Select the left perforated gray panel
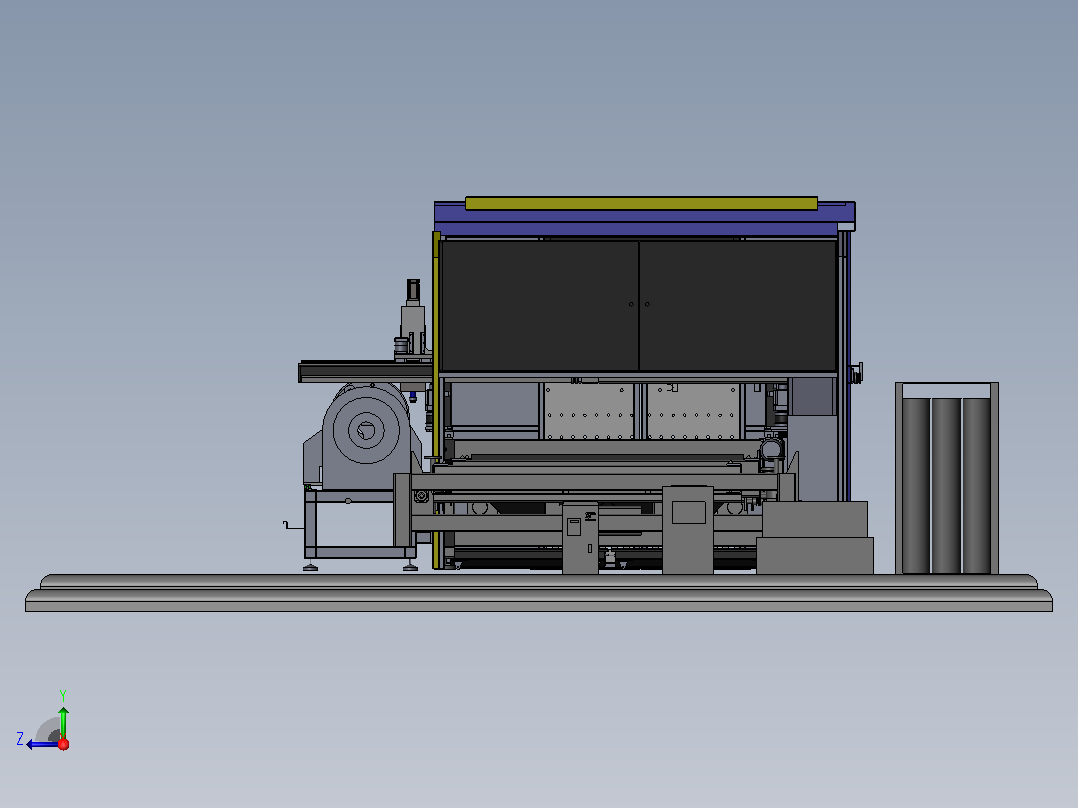 point(589,411)
